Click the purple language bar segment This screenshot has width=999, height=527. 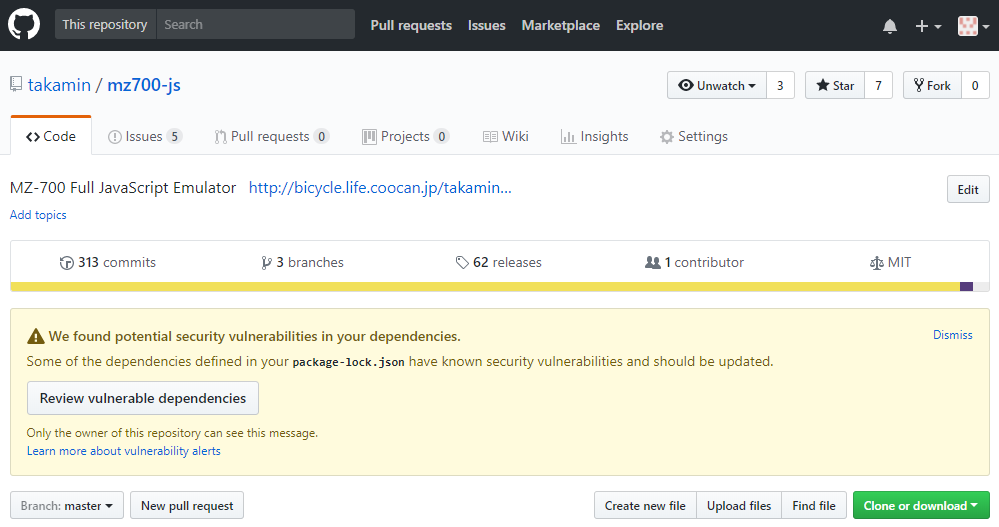[x=966, y=287]
